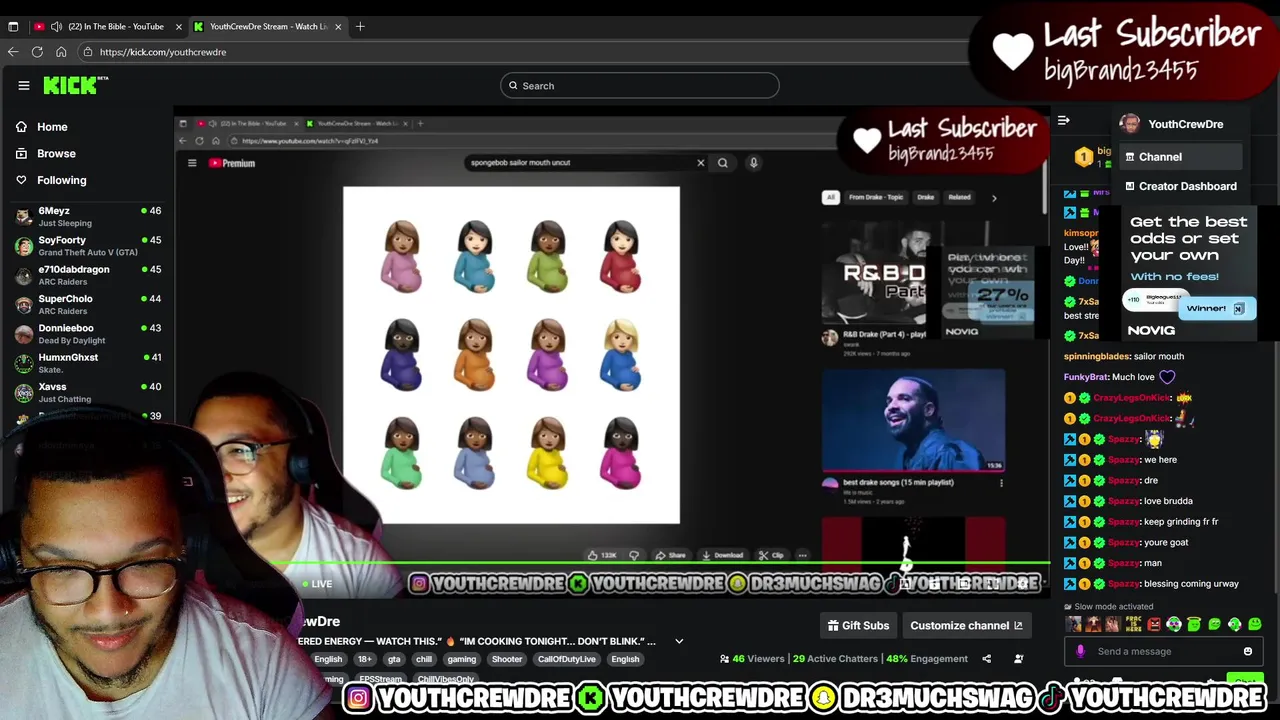The width and height of the screenshot is (1280, 720).
Task: Click YouTube Share button
Action: point(670,555)
